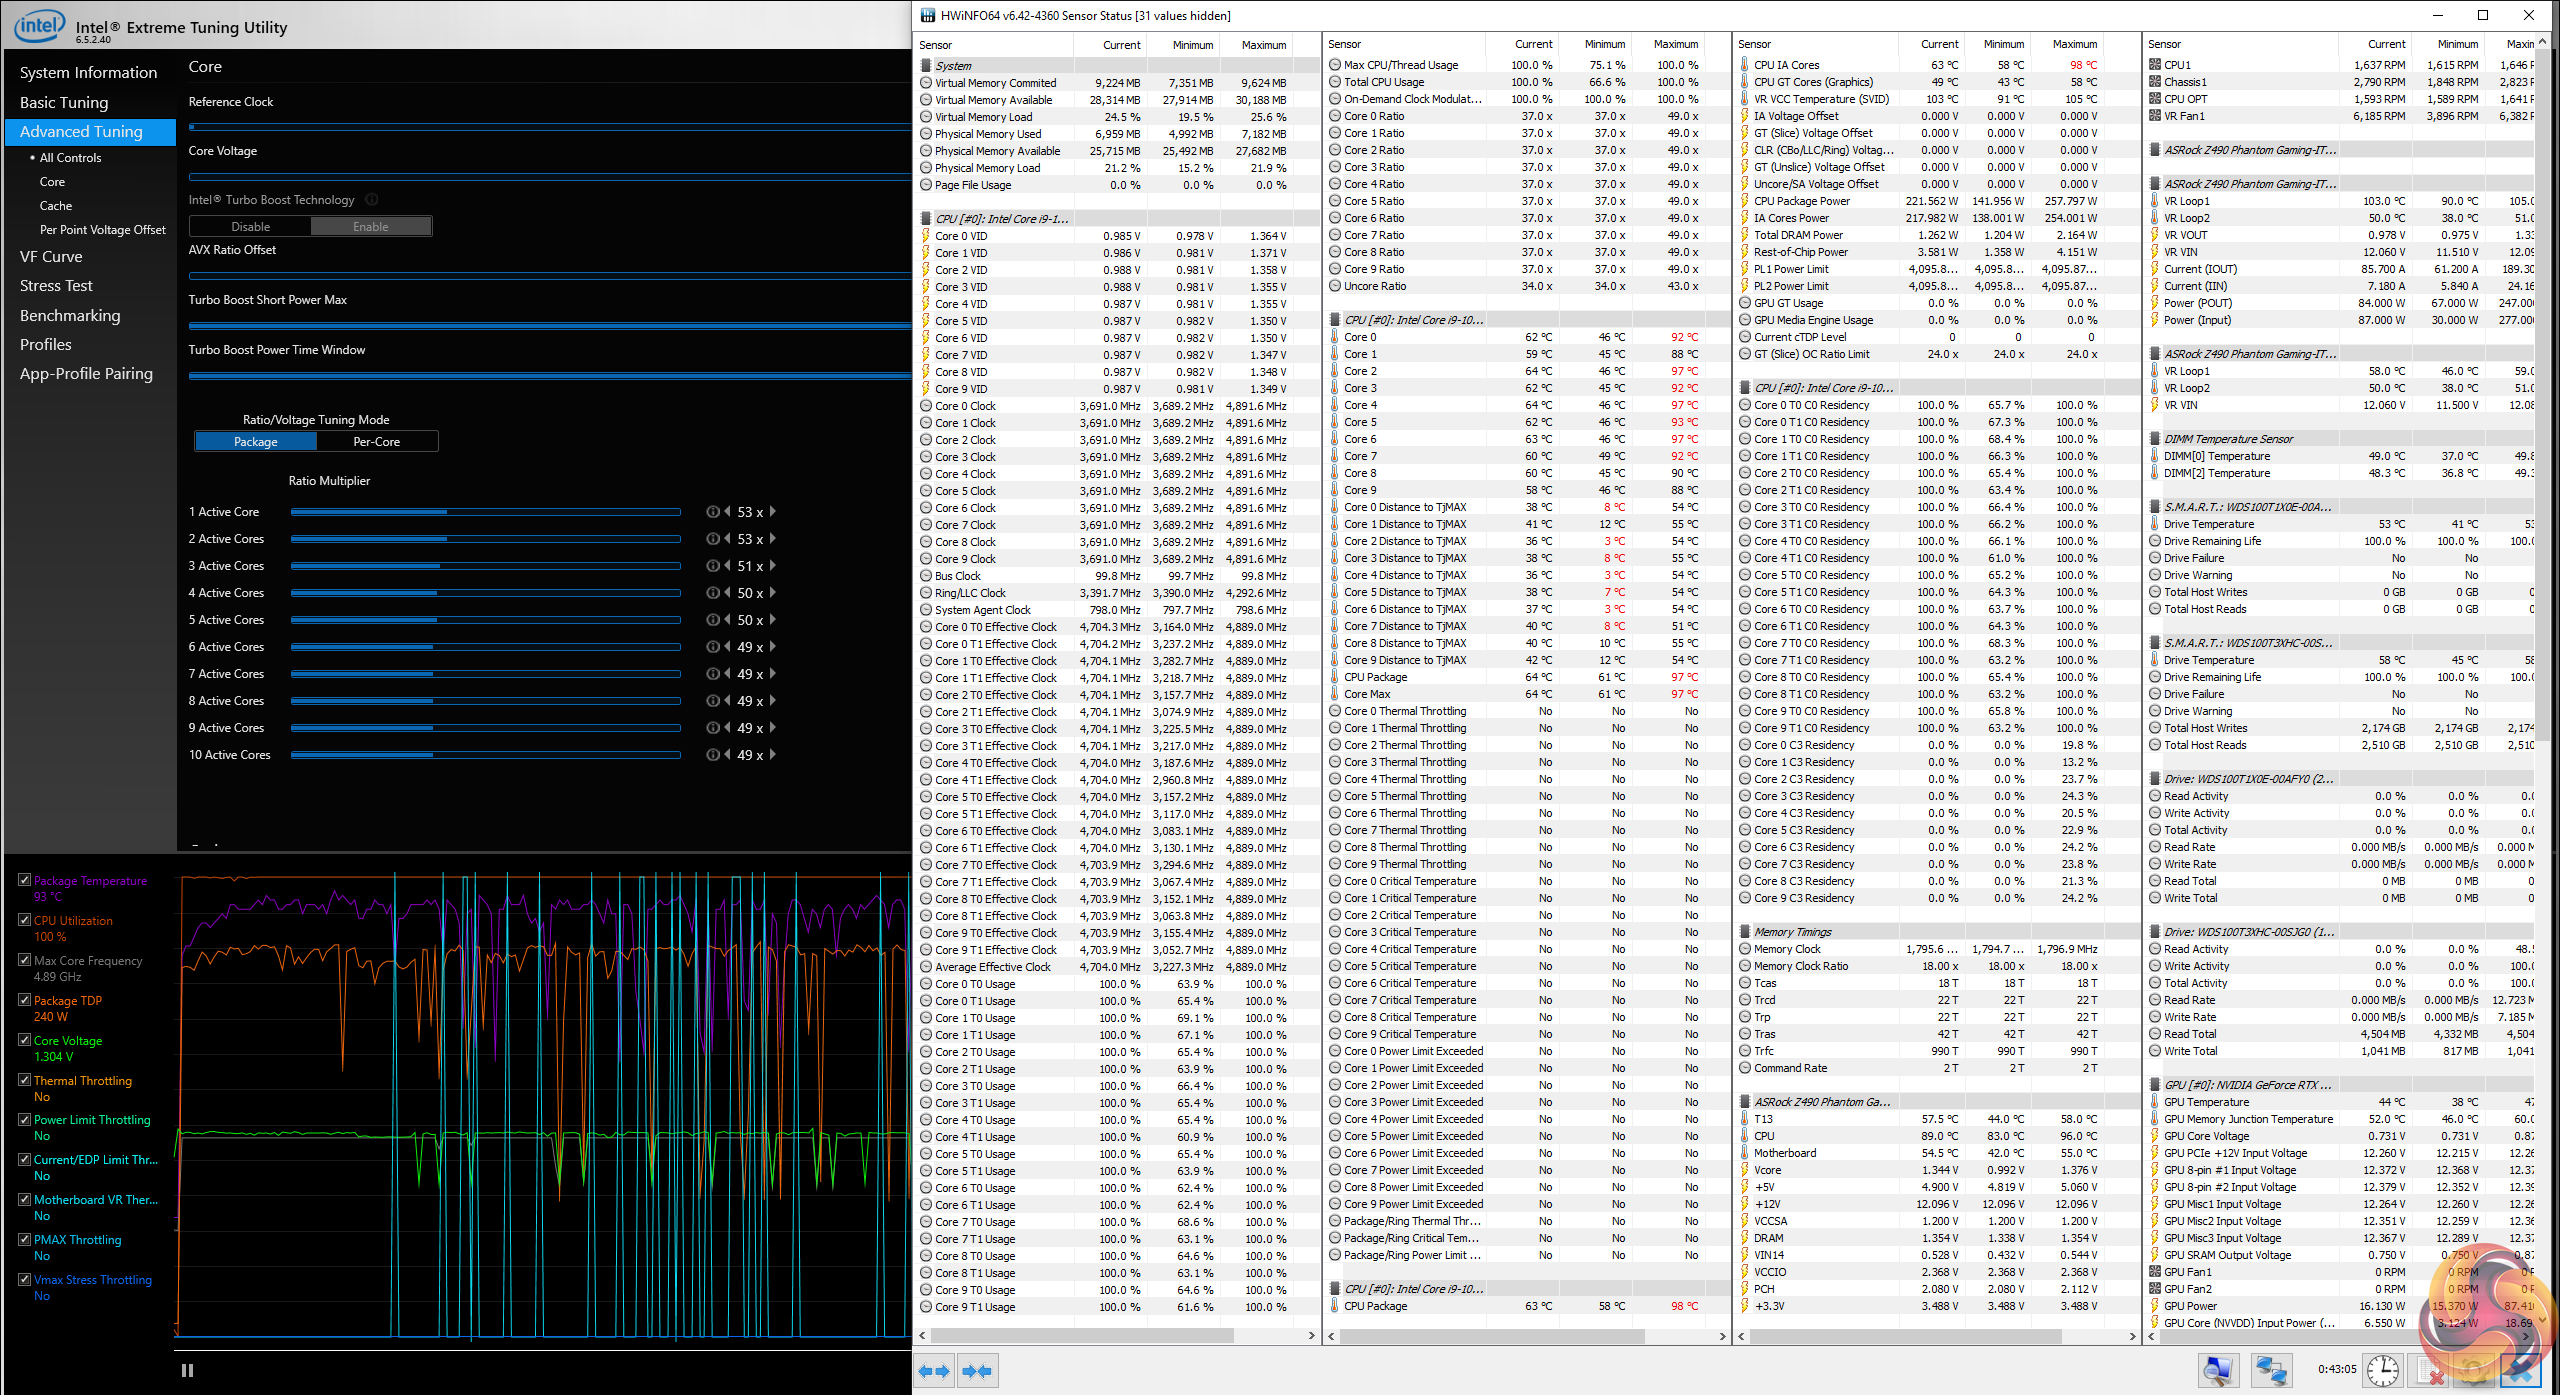Click the Disable Turbo Boost button

[250, 227]
